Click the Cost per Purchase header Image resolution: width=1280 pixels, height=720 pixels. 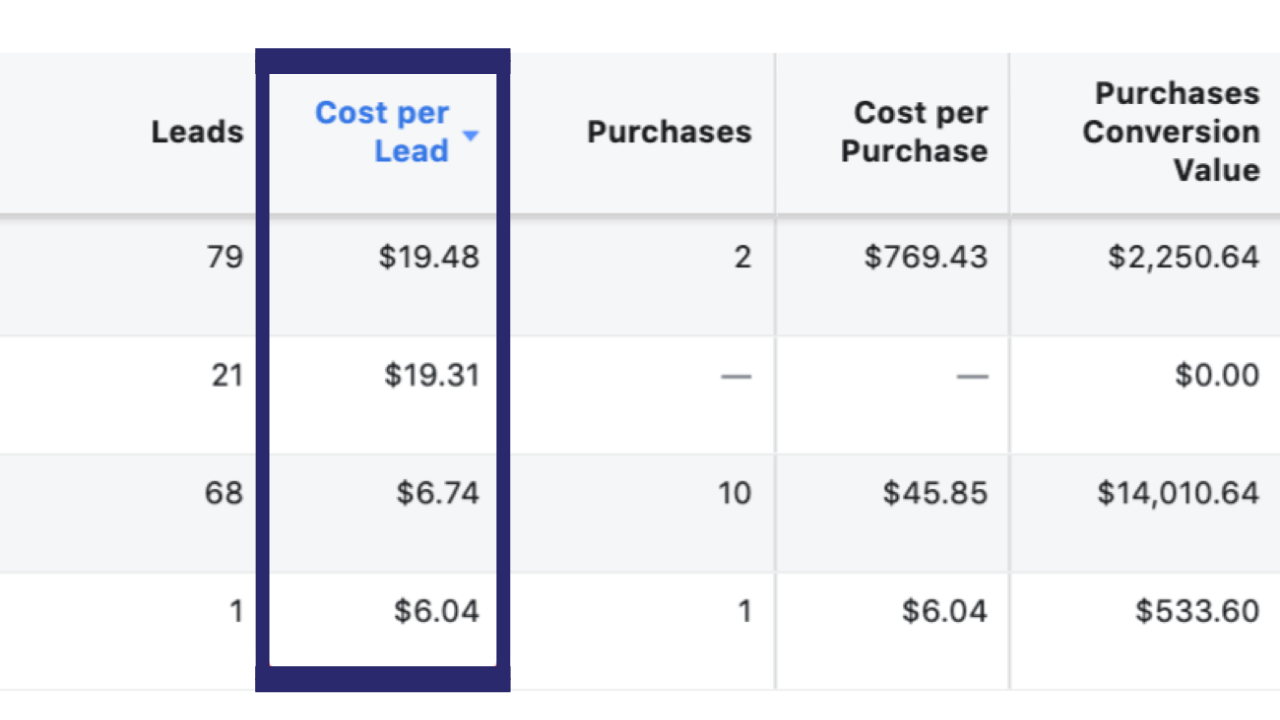tap(914, 132)
